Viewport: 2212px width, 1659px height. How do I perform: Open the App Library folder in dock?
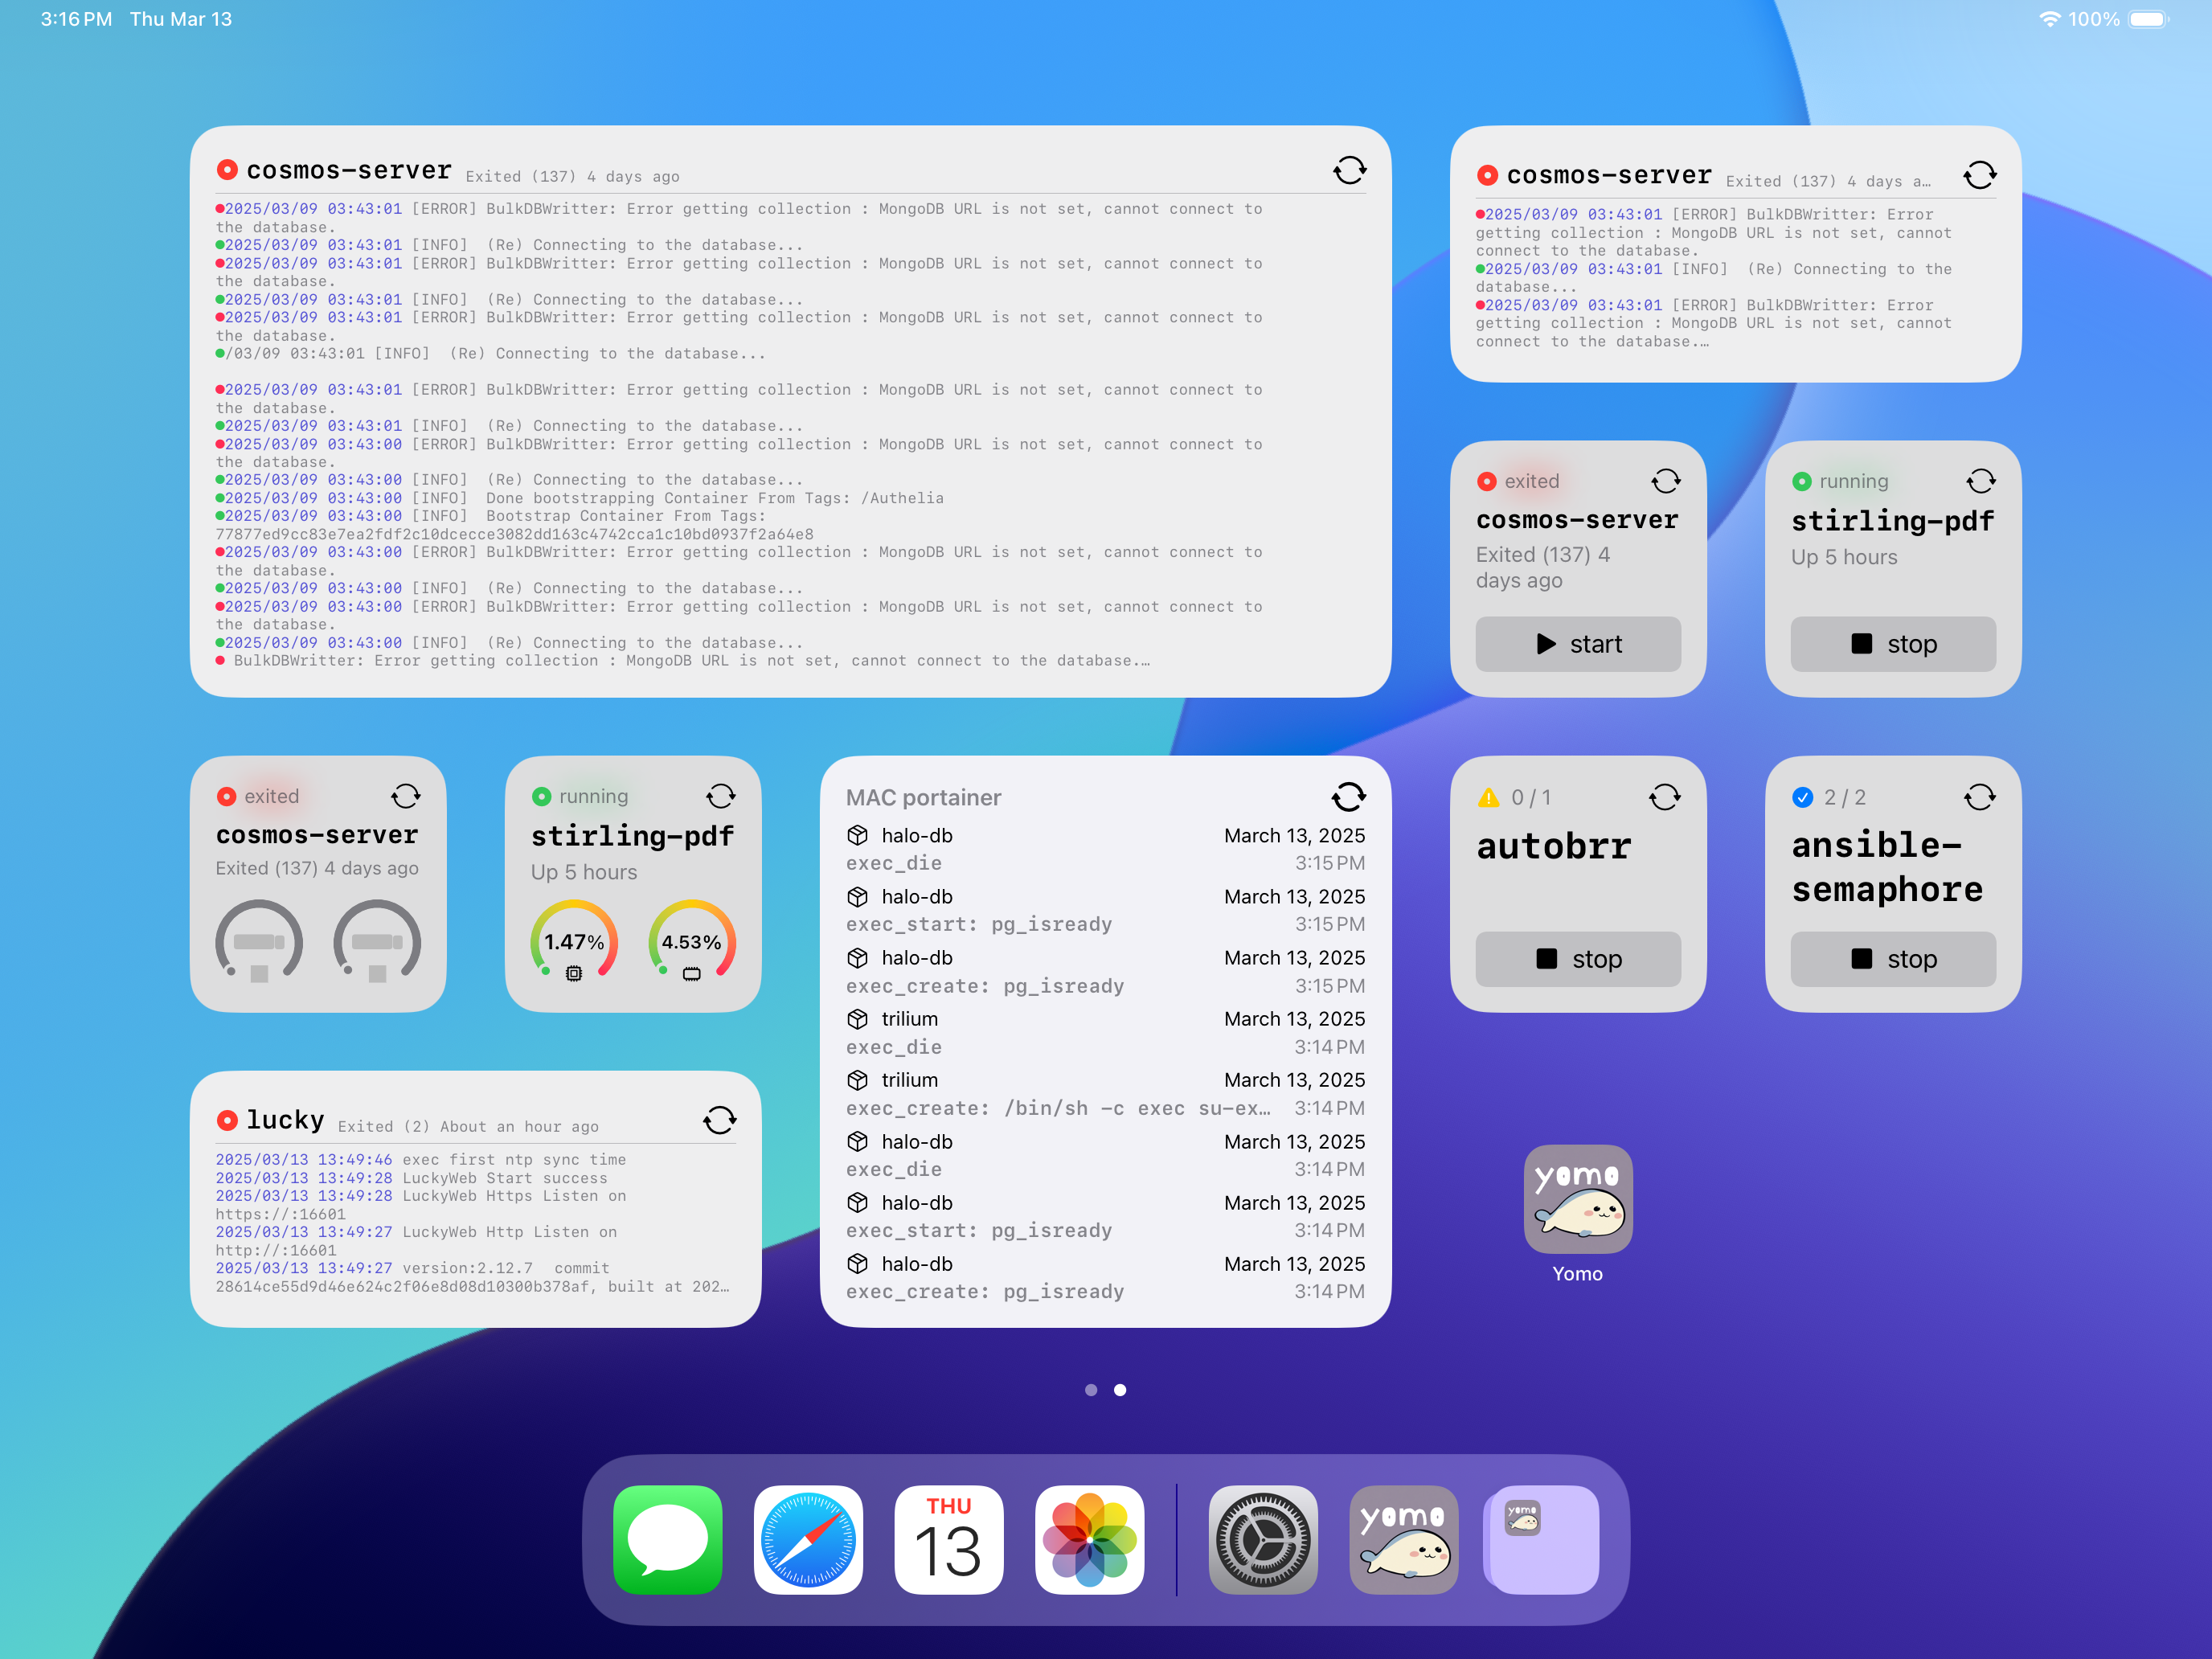tap(1544, 1539)
